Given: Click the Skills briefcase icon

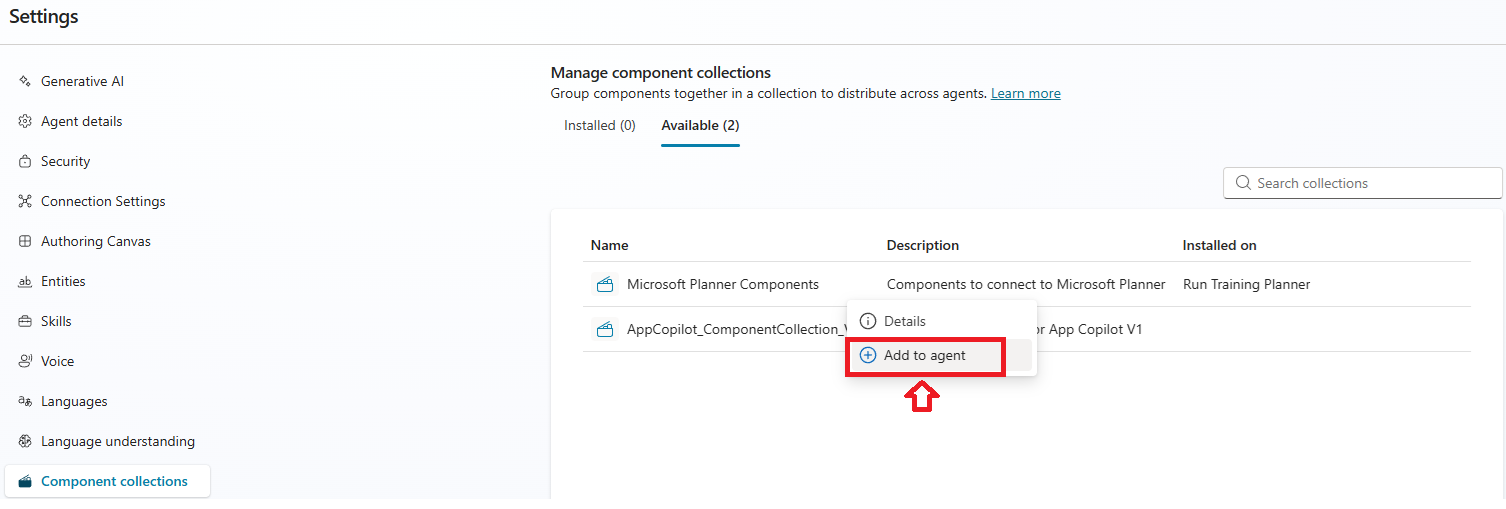Looking at the screenshot, I should point(25,321).
